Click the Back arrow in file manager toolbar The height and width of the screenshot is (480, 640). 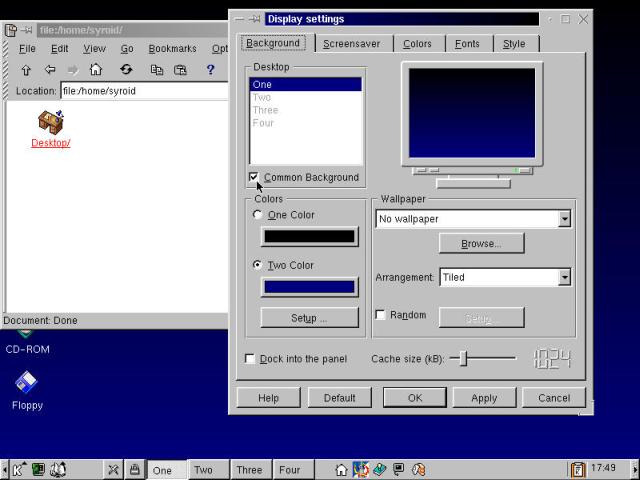click(x=50, y=70)
